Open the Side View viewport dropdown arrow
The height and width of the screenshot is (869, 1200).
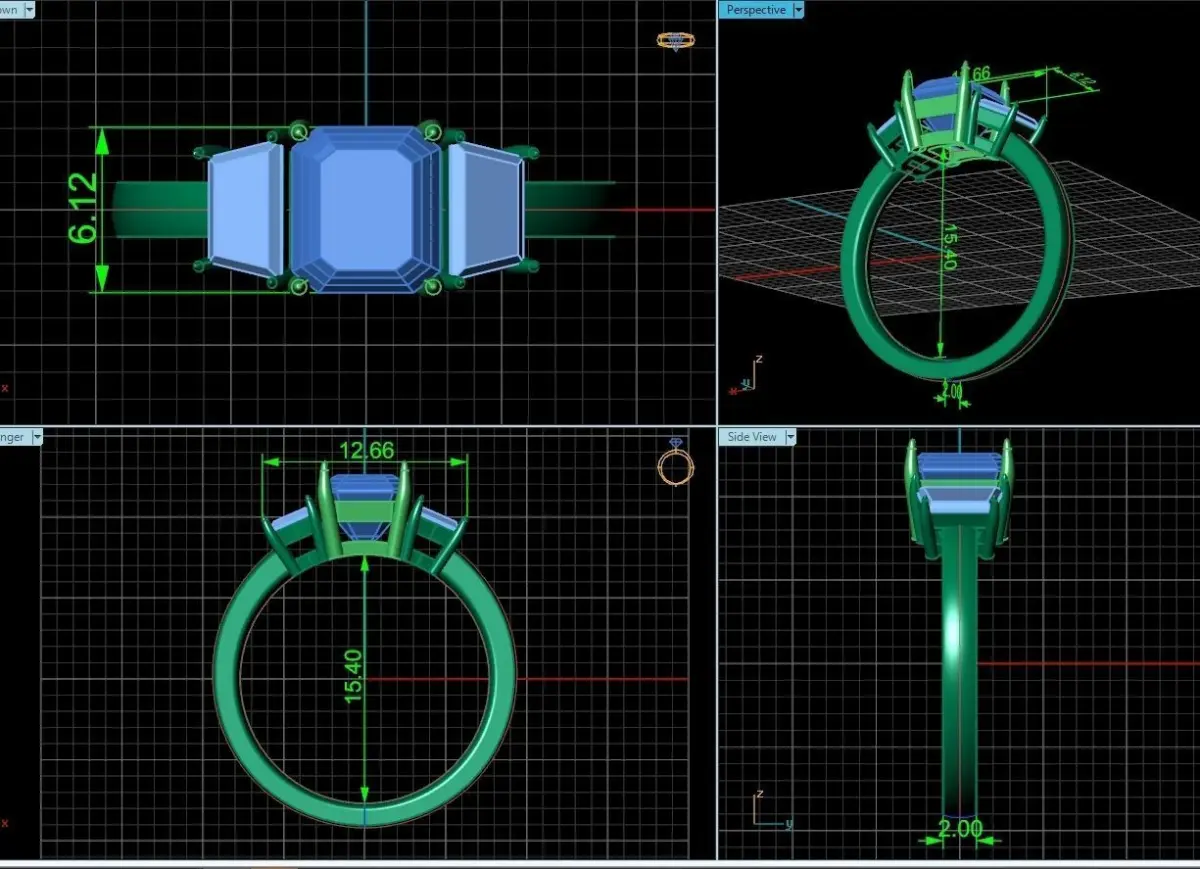point(790,437)
